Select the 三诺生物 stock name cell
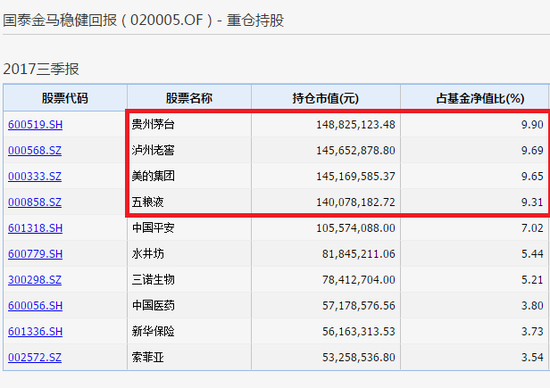550x388 pixels. (189, 280)
